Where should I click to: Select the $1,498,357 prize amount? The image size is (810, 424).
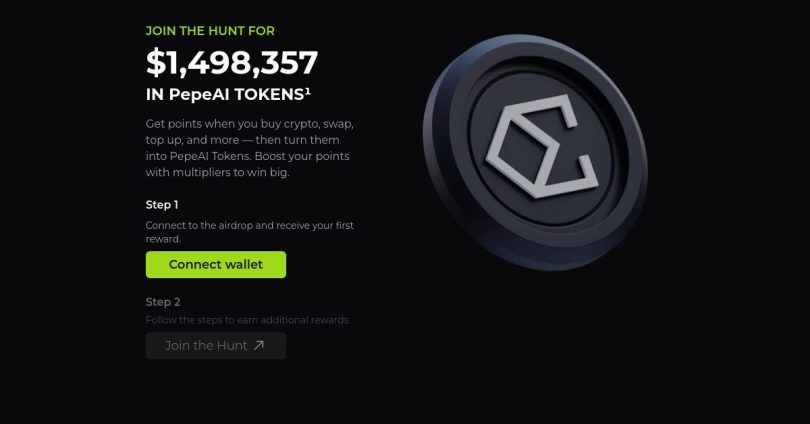click(232, 62)
